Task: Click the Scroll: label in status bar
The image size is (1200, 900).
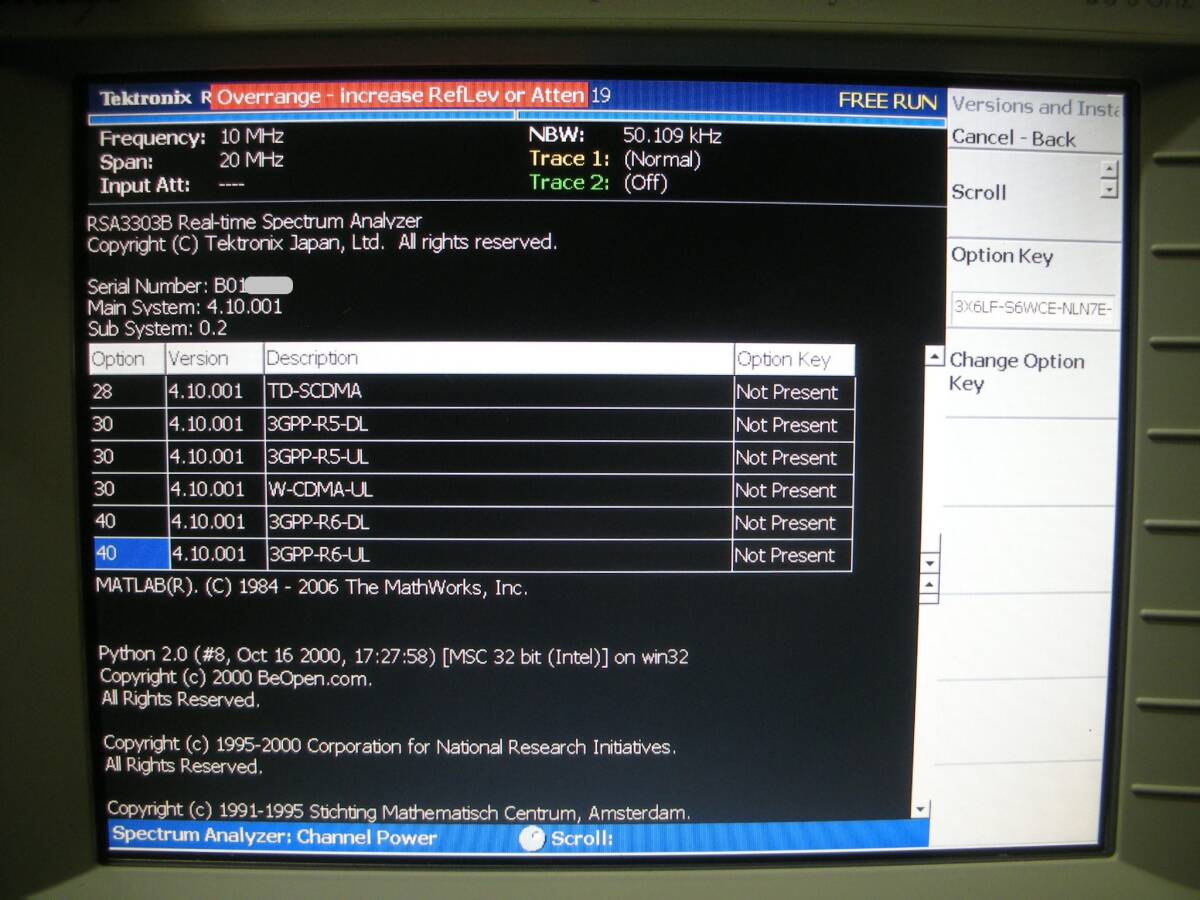Action: pos(582,838)
